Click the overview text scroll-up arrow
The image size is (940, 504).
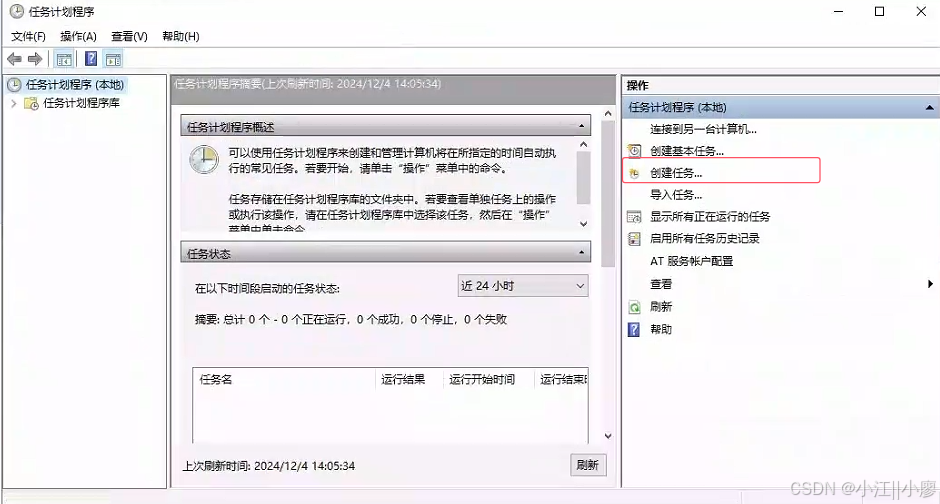[x=584, y=144]
